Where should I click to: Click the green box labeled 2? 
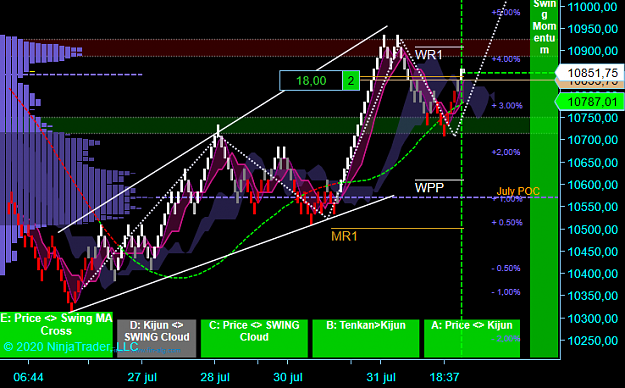[351, 81]
